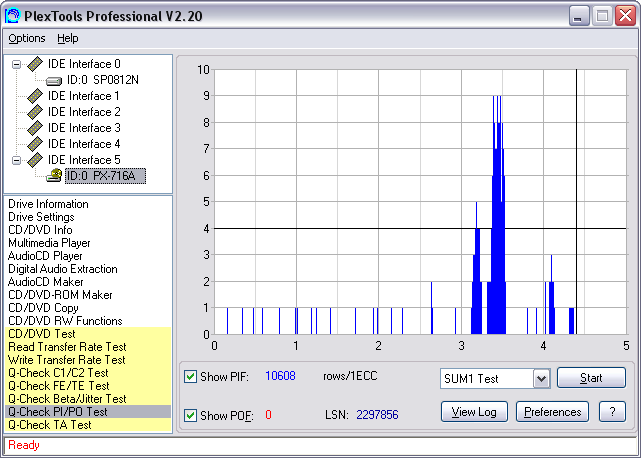Click the question mark help button

point(612,411)
